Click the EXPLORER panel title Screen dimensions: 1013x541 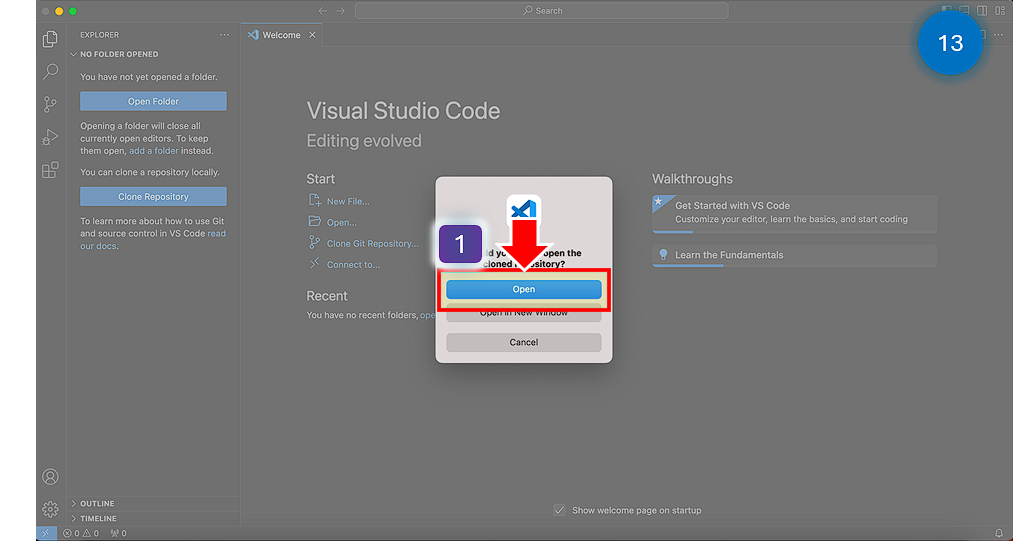pos(99,35)
